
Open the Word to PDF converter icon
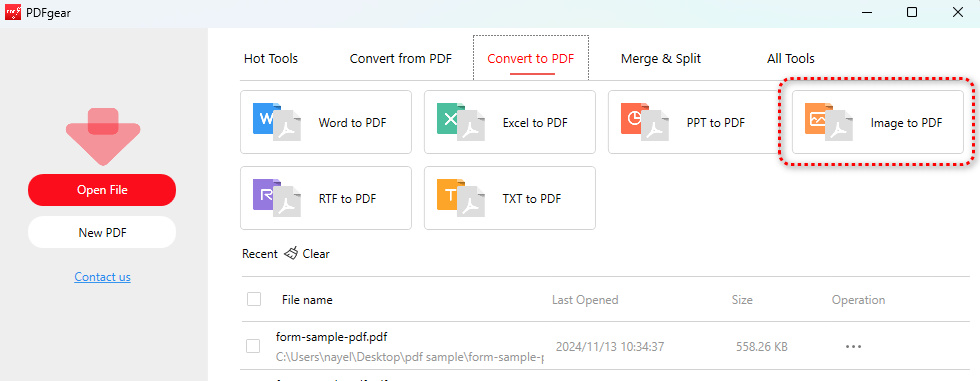coord(276,122)
